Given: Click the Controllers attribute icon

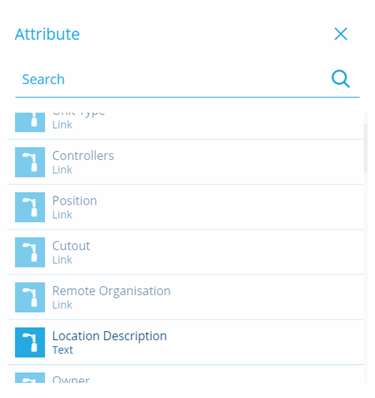Looking at the screenshot, I should tap(30, 162).
